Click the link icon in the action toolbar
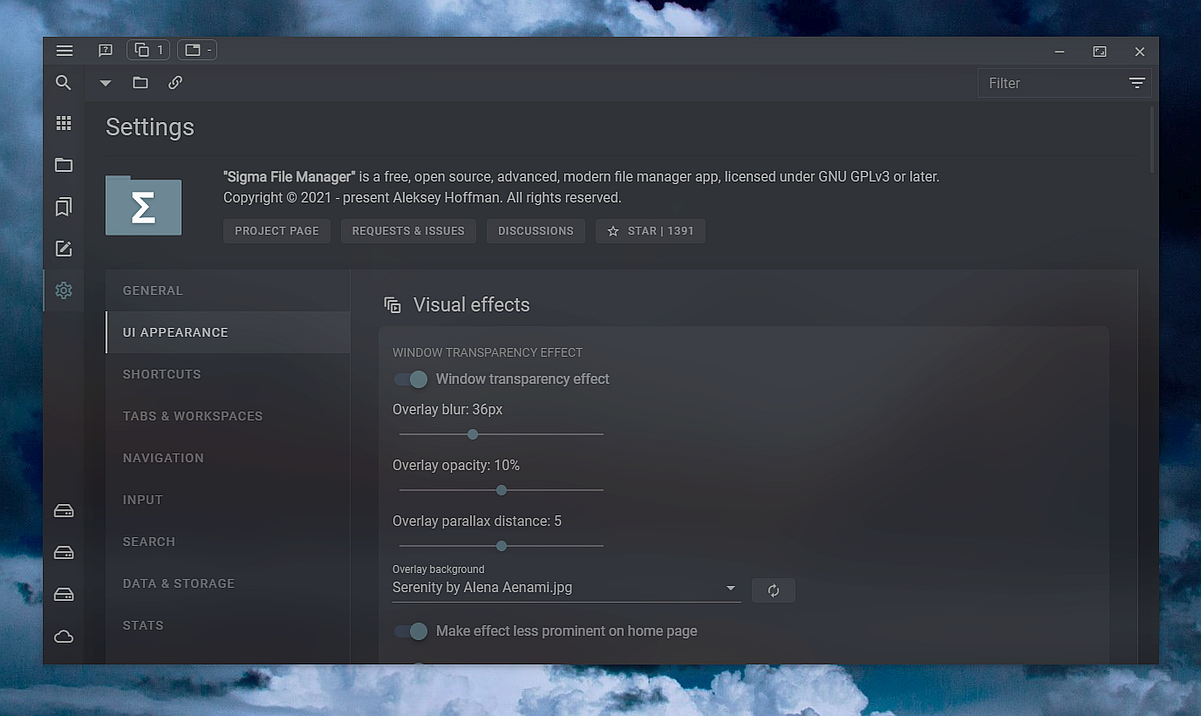The width and height of the screenshot is (1201, 716). click(175, 83)
